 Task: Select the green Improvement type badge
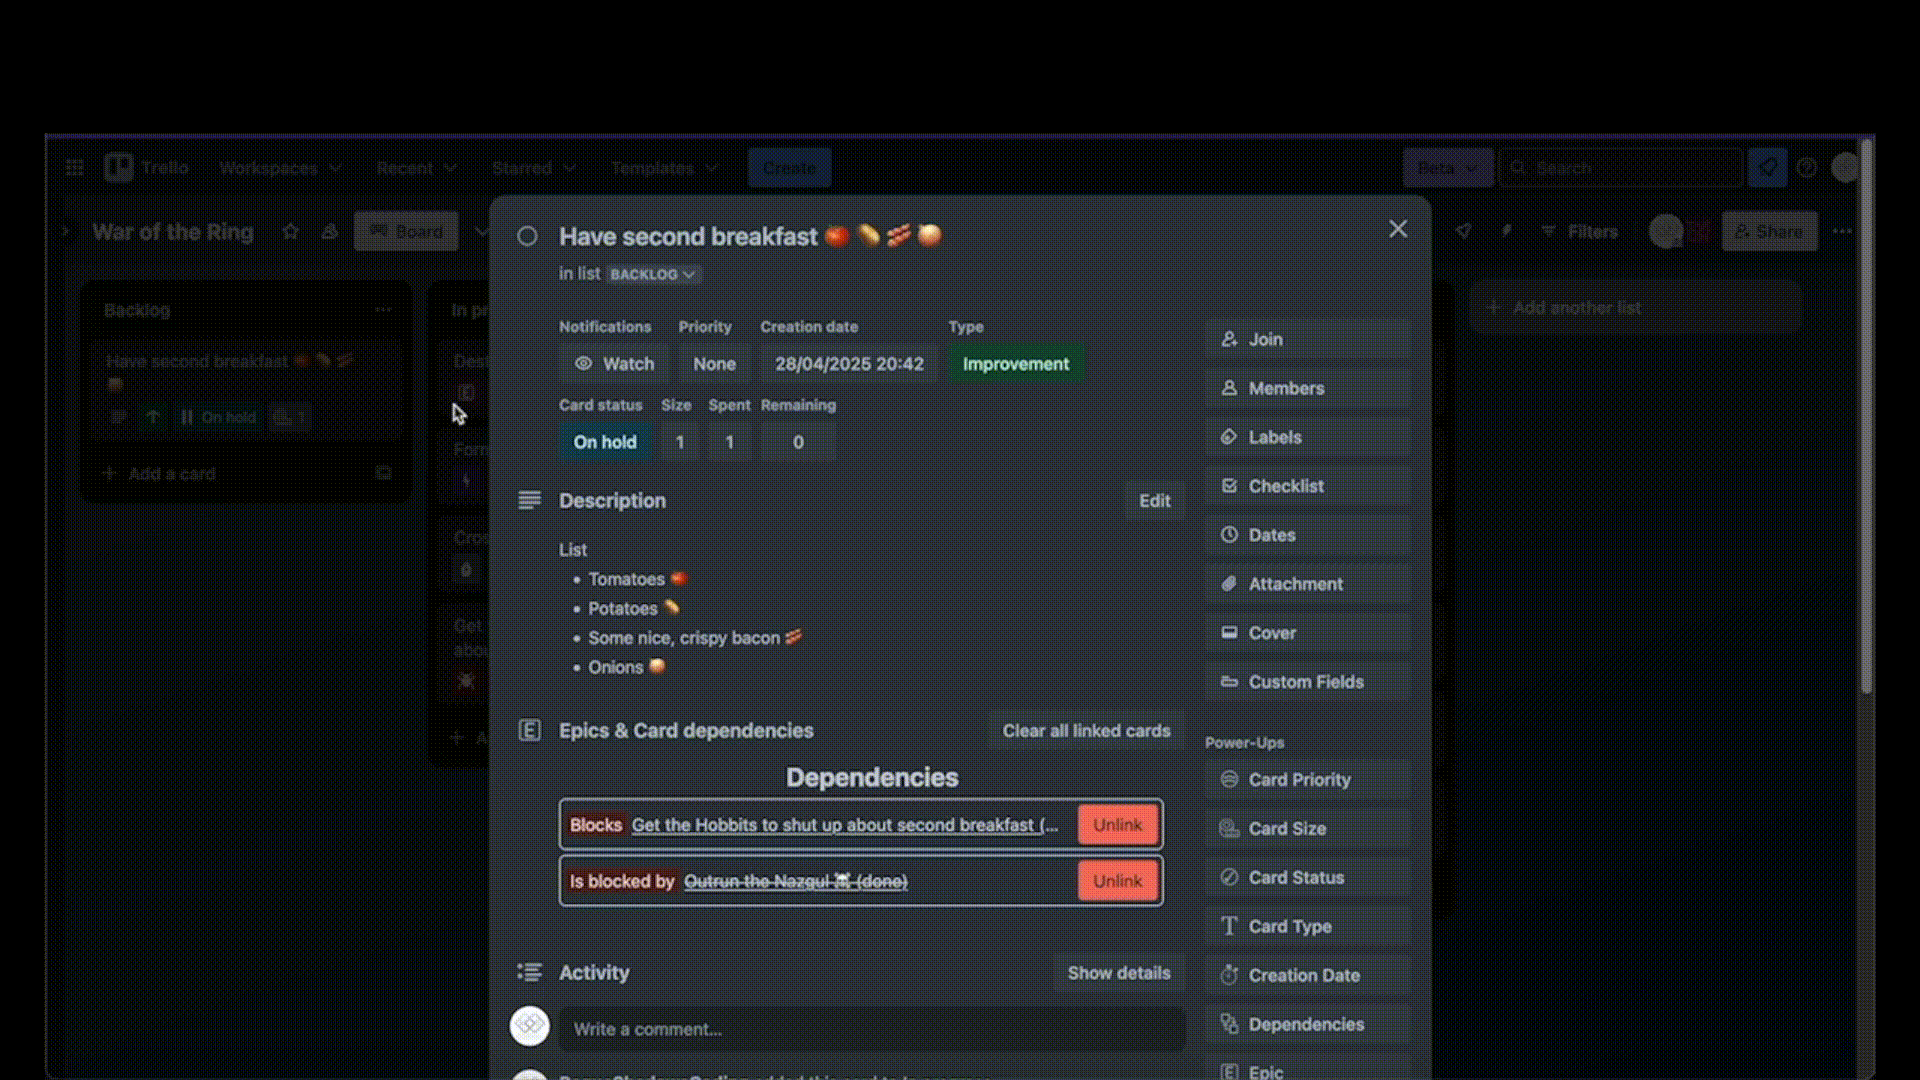coord(1015,364)
